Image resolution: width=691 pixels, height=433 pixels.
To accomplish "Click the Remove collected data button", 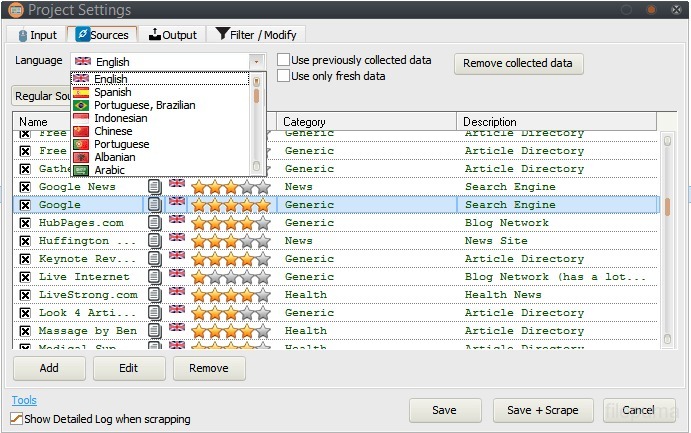I will pyautogui.click(x=518, y=63).
